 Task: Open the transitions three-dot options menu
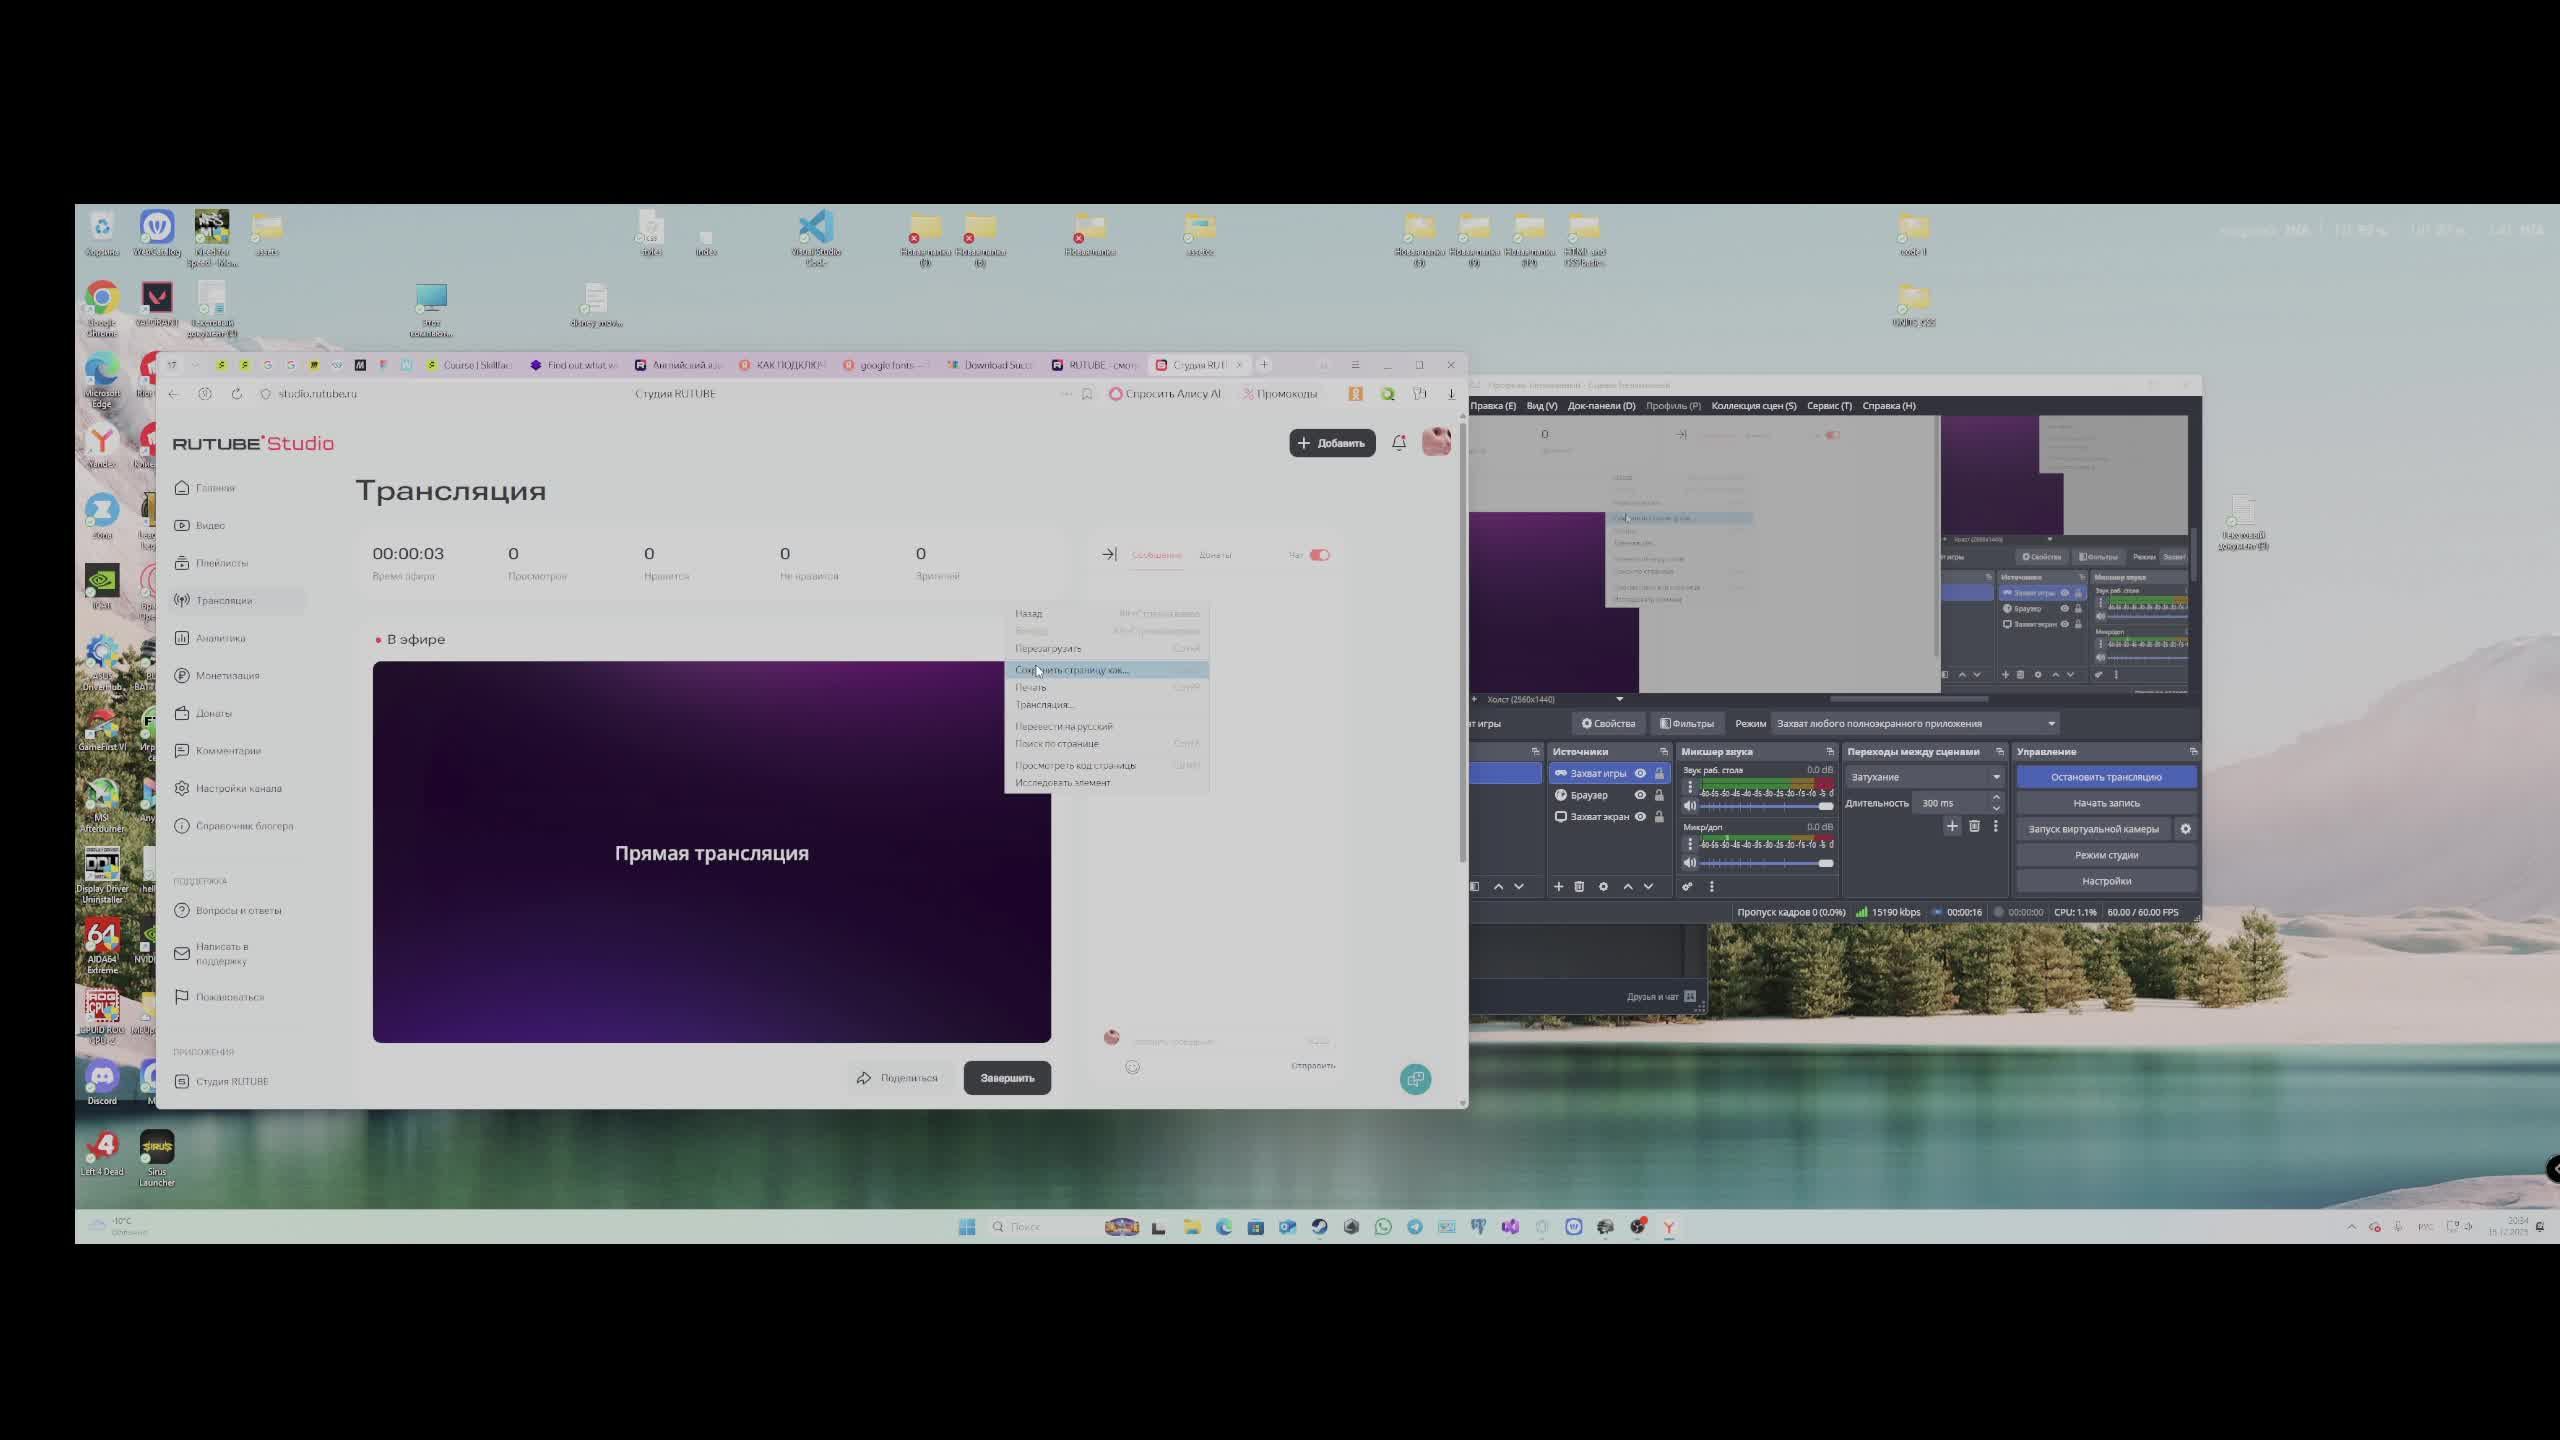[1995, 826]
